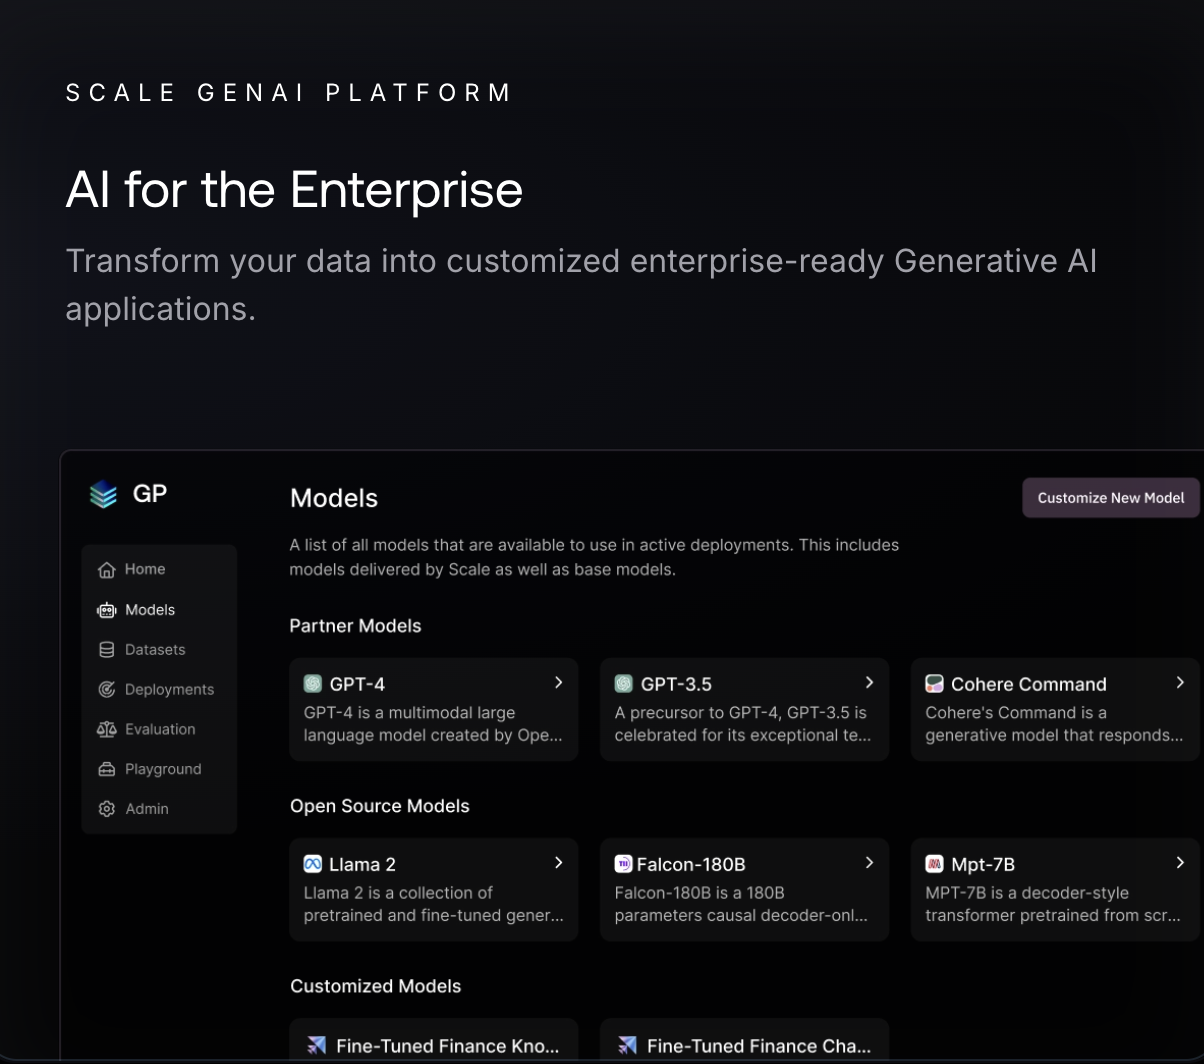Expand the Falcon-180B card chevron

869,863
